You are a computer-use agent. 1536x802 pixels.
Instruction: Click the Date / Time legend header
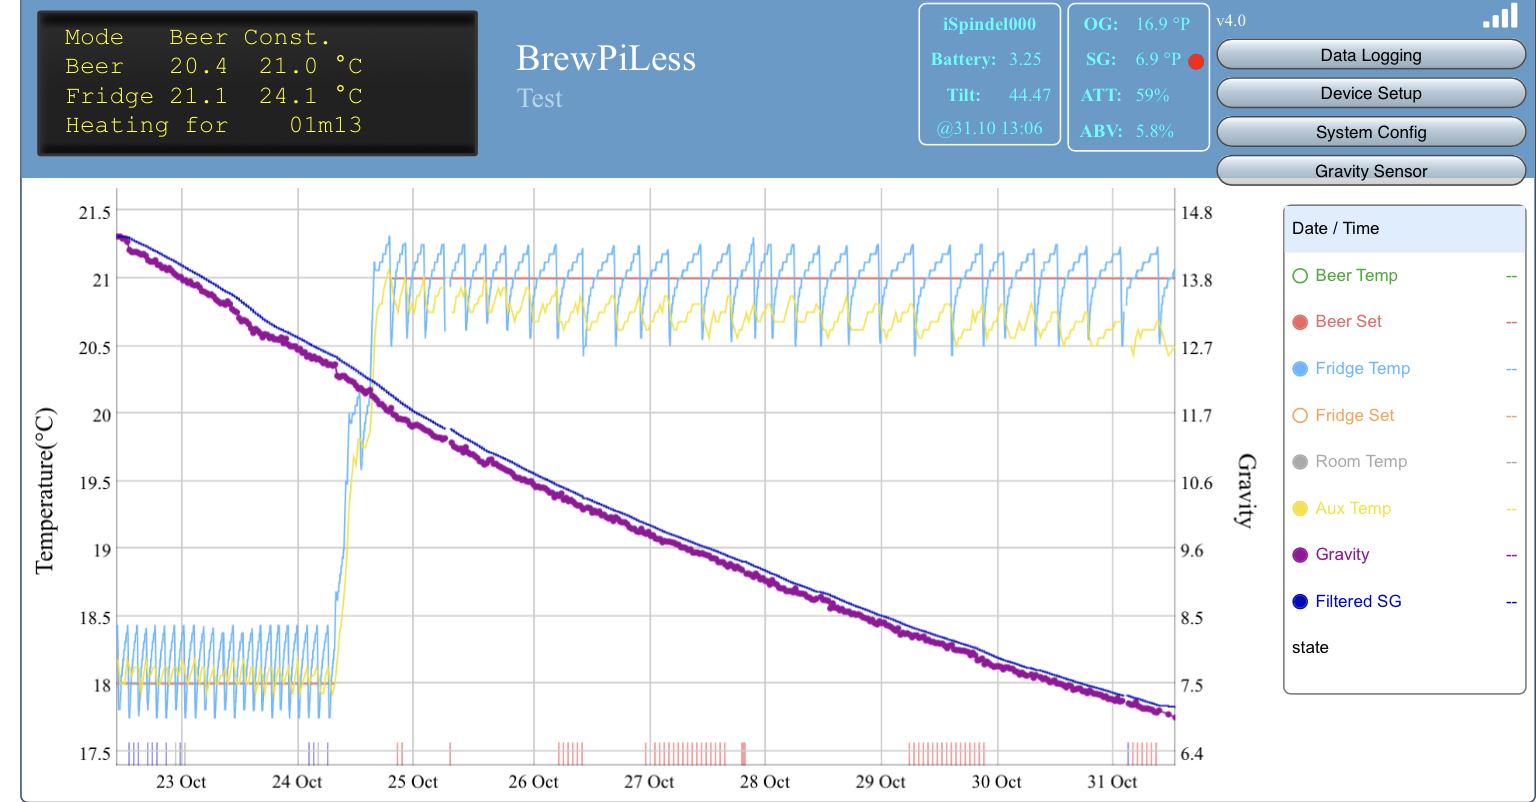[x=1335, y=228]
